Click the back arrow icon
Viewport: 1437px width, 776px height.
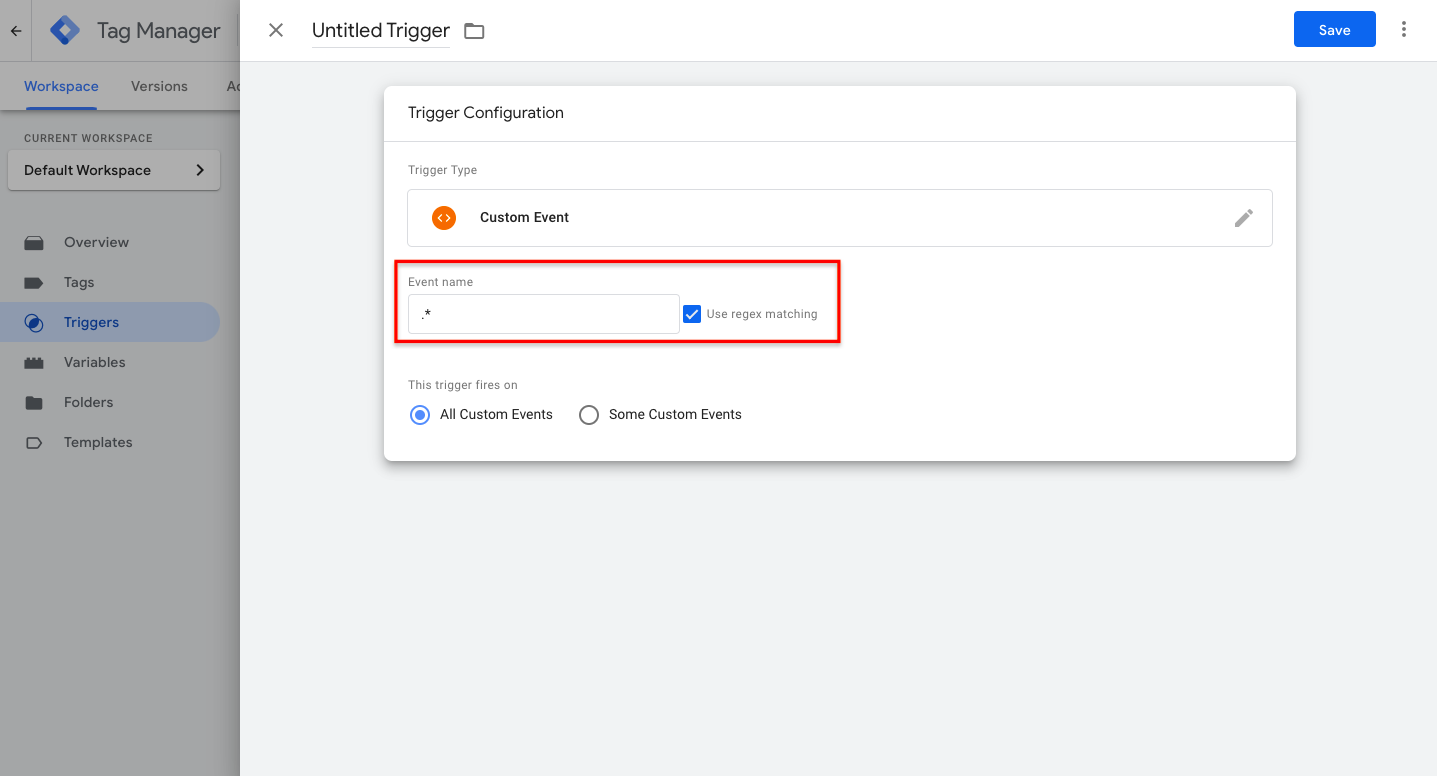[16, 31]
